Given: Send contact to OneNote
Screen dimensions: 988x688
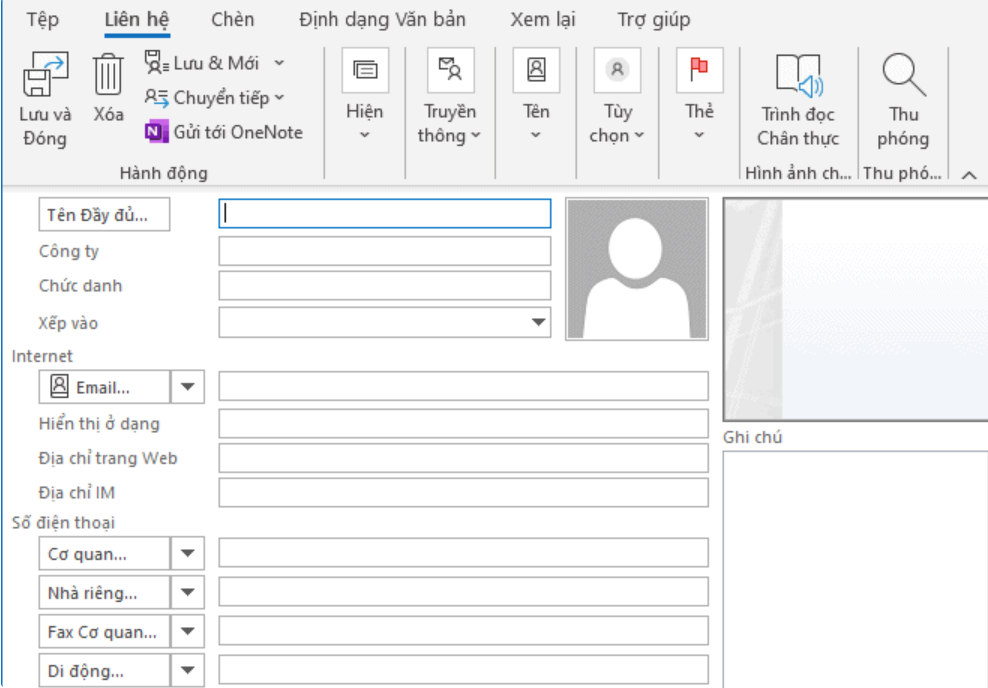Looking at the screenshot, I should tap(224, 132).
